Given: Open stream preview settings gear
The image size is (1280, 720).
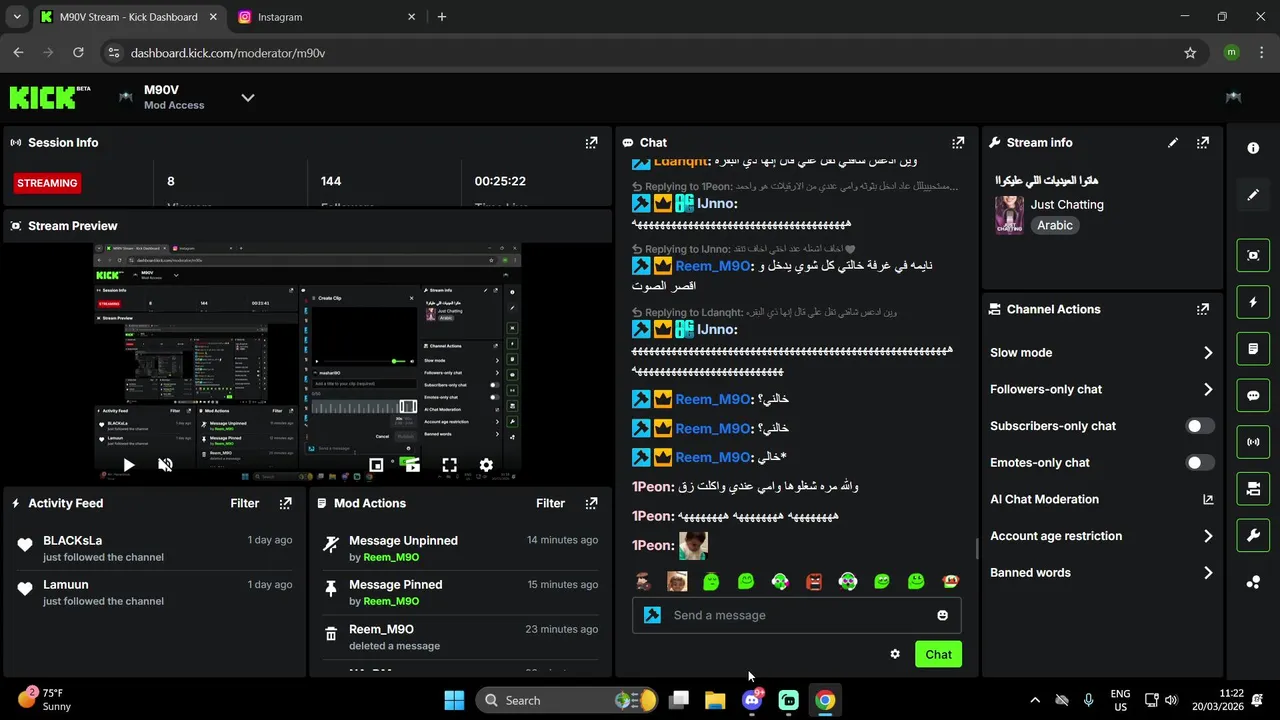Looking at the screenshot, I should [x=486, y=465].
